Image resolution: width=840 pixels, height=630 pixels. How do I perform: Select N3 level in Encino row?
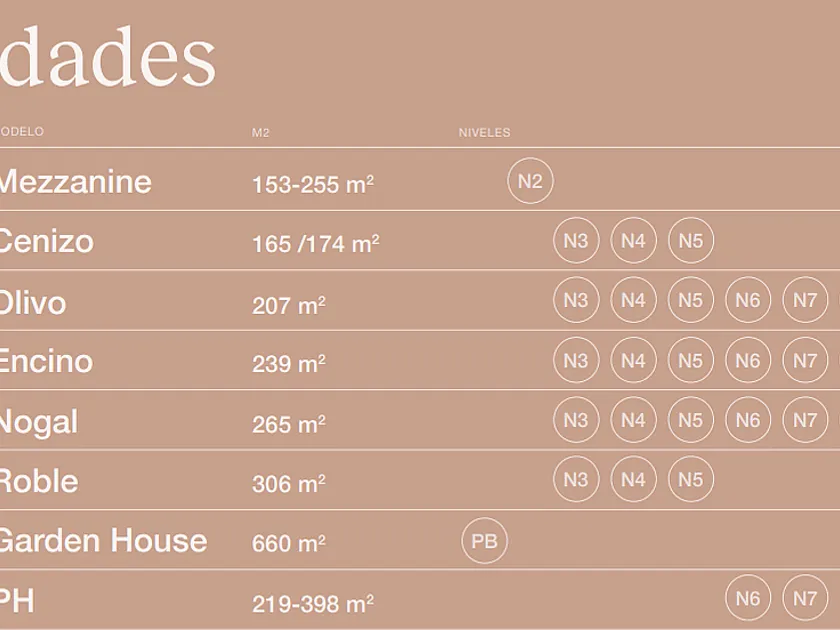click(x=576, y=360)
